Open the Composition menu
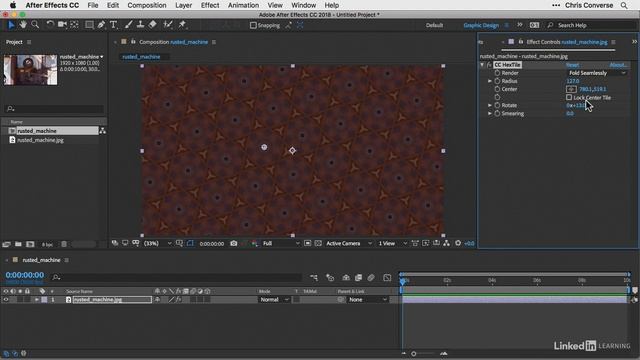 (x=147, y=5)
